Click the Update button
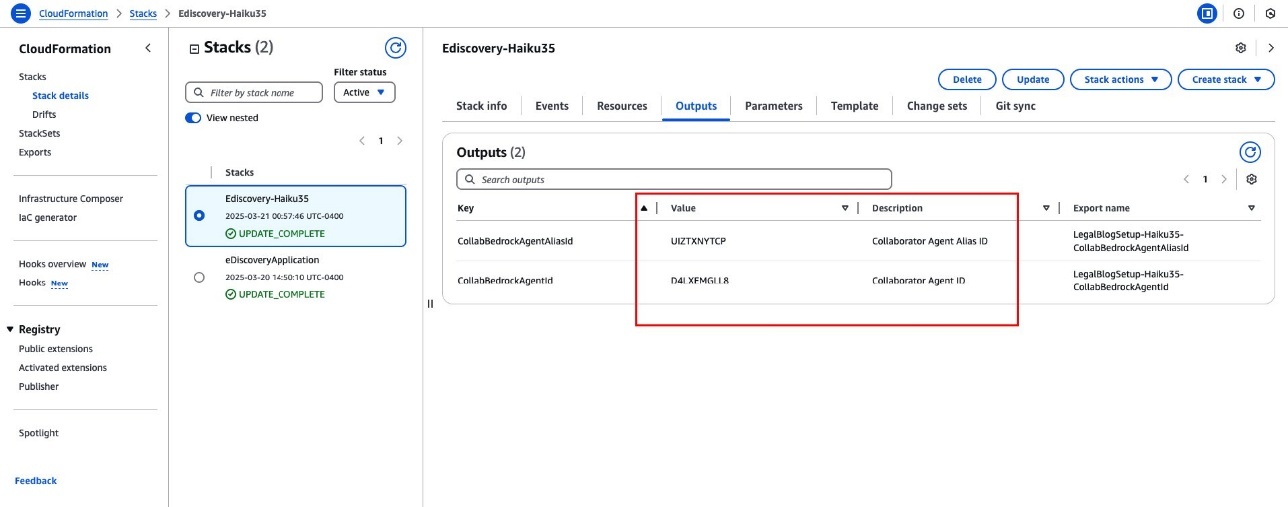 click(1033, 79)
